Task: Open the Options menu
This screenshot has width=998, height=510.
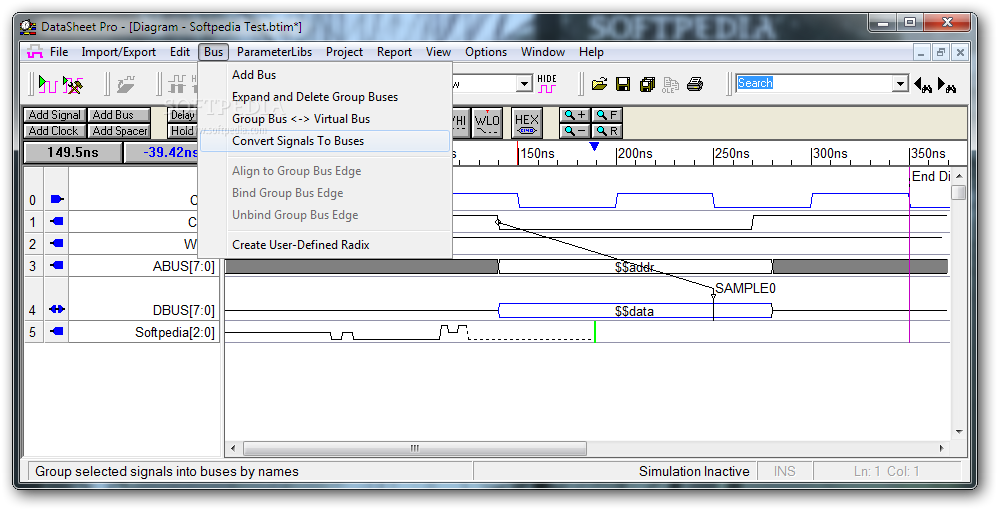Action: tap(486, 52)
